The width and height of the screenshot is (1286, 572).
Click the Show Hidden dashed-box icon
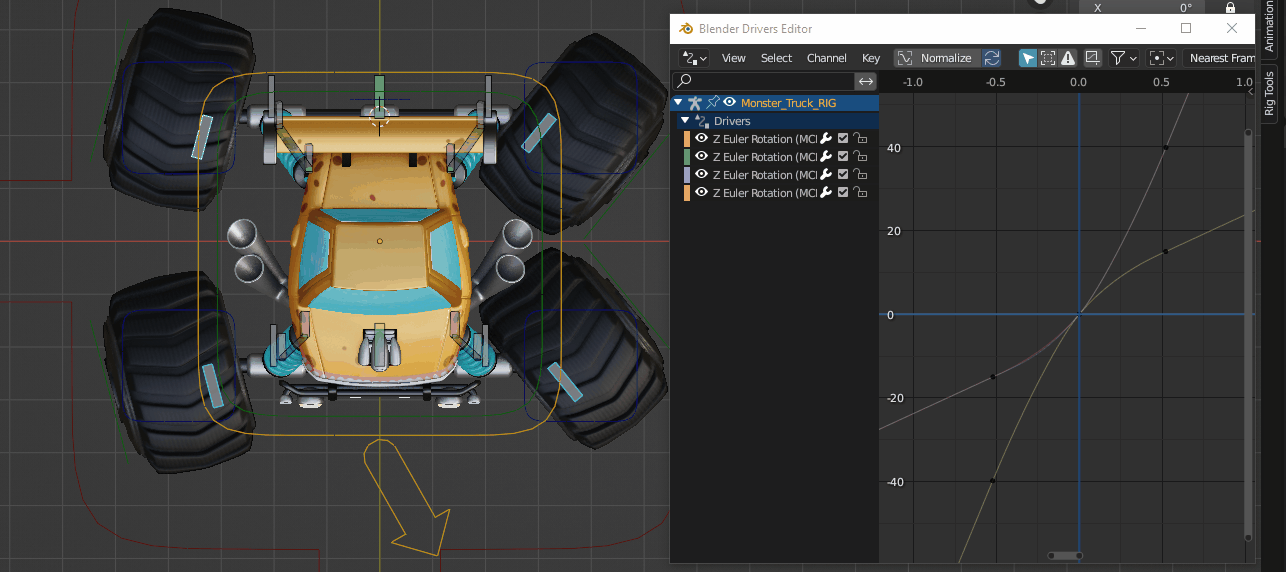(1048, 58)
